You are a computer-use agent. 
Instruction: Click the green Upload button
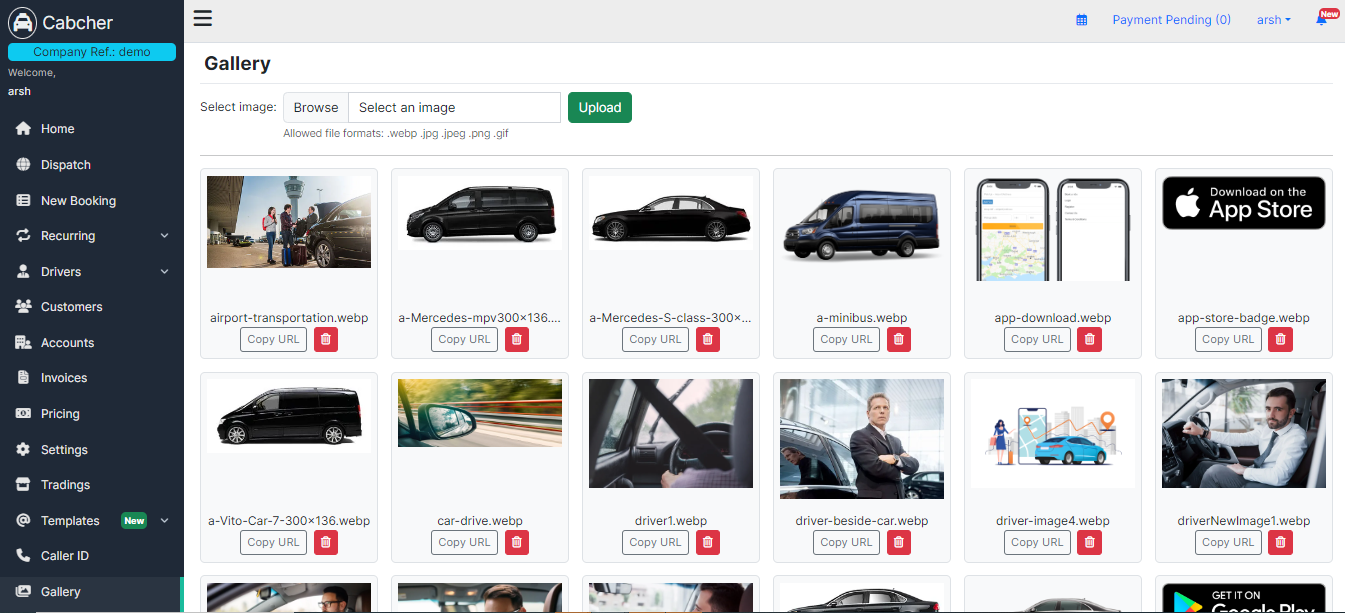tap(599, 108)
